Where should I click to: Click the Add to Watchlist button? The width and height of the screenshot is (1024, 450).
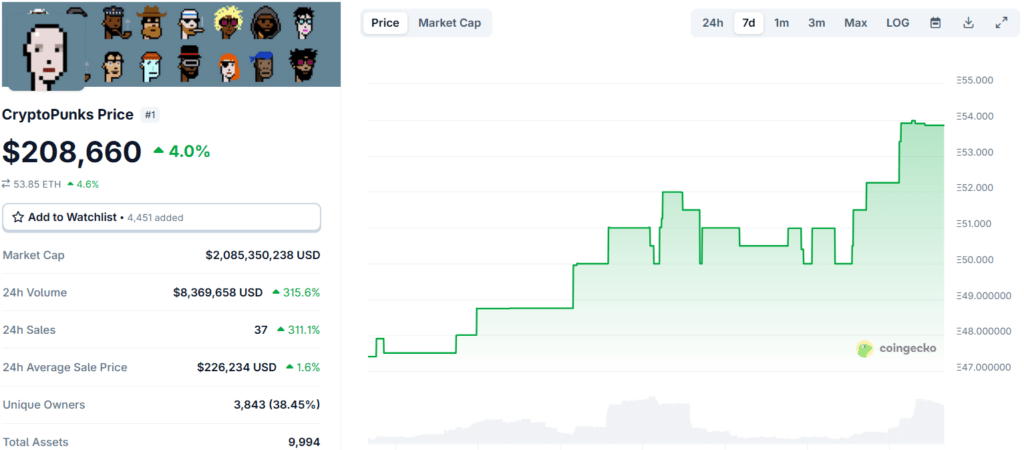[x=161, y=217]
